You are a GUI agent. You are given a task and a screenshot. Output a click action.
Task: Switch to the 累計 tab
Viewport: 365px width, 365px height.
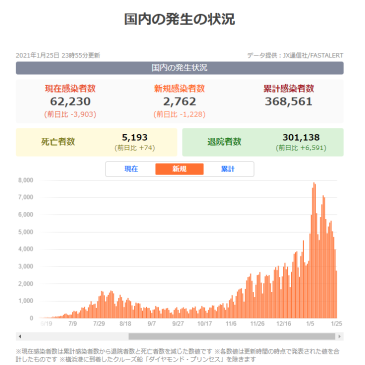coord(228,169)
